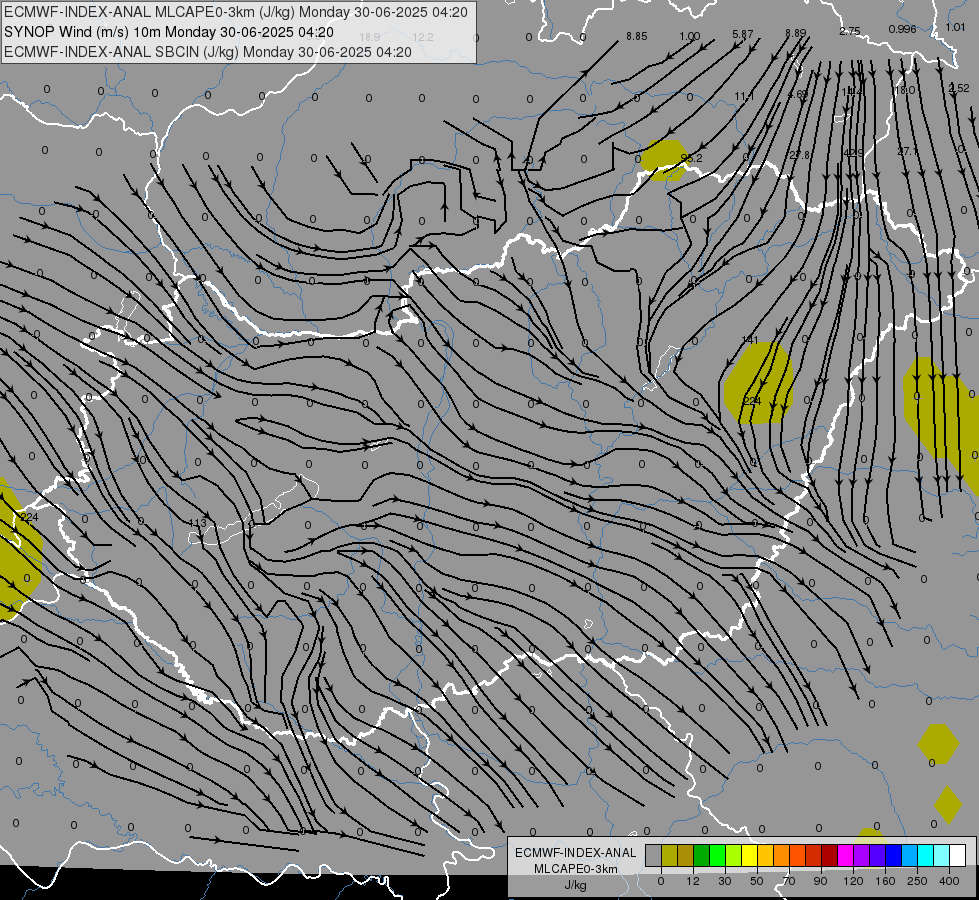Click the magenta legend swatch

click(845, 855)
